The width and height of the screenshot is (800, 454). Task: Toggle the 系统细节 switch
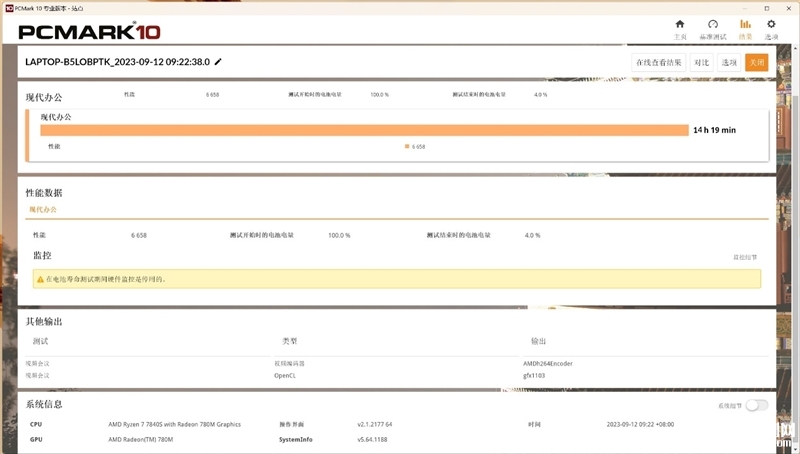coord(757,406)
